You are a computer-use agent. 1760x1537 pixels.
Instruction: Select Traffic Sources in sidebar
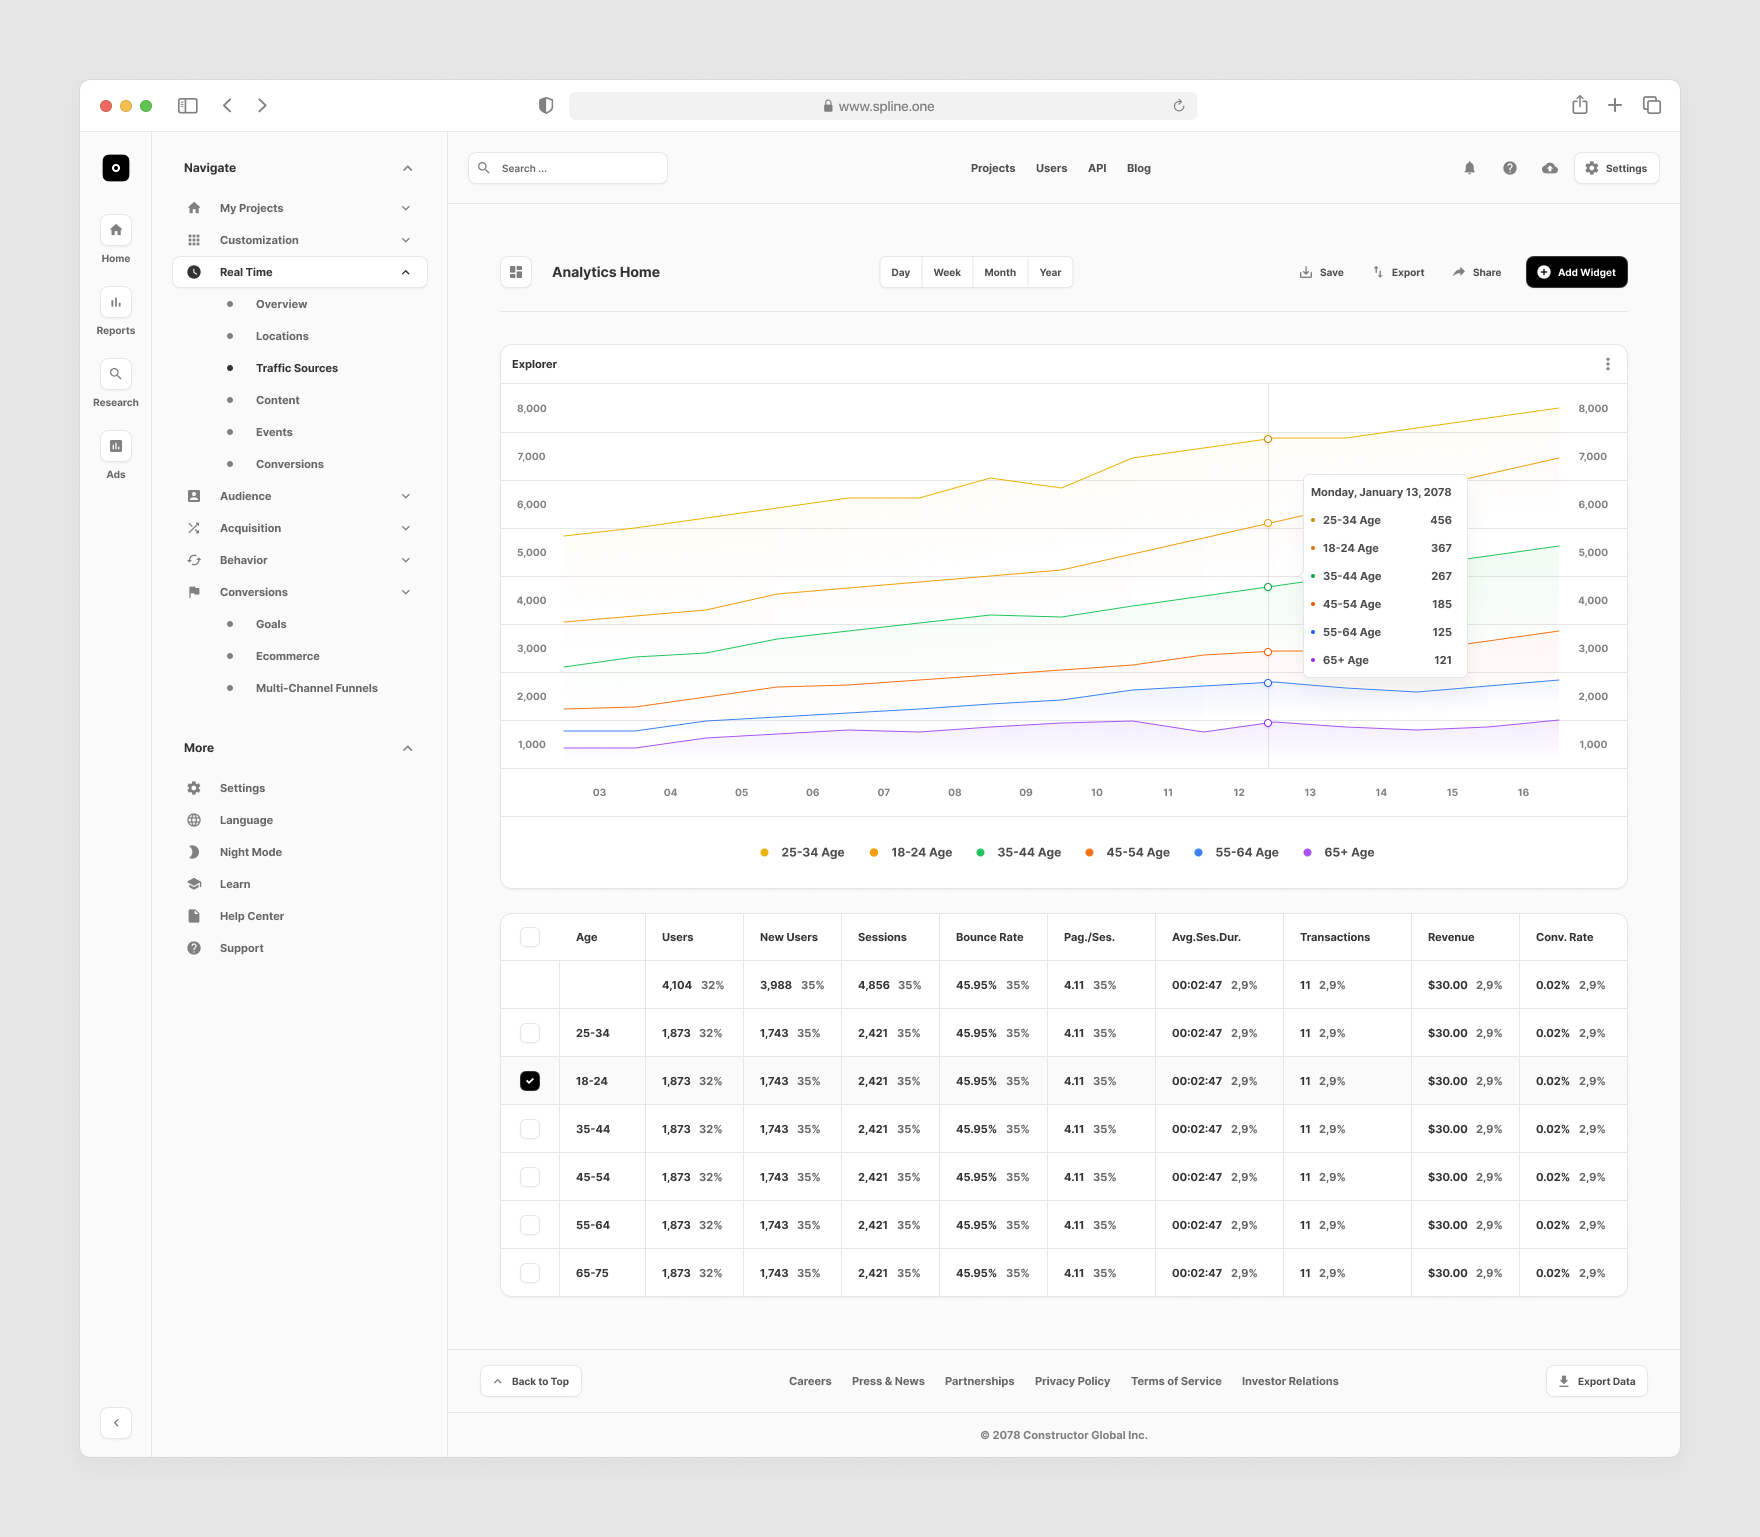tap(297, 368)
